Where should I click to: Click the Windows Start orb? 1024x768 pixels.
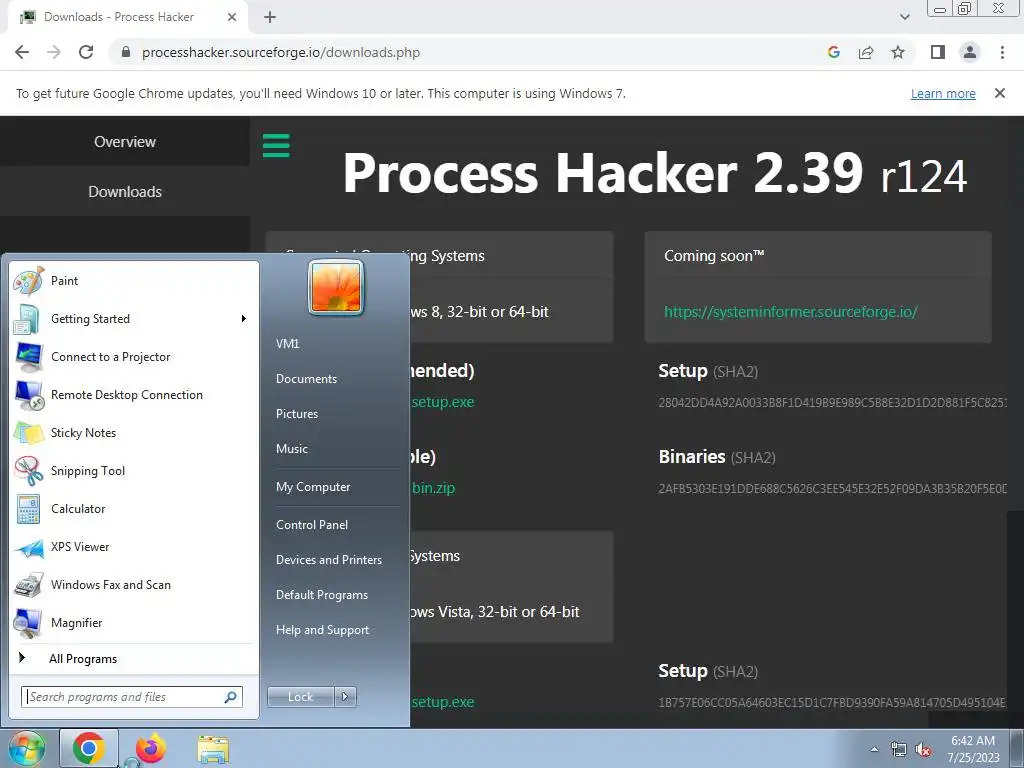[x=26, y=749]
